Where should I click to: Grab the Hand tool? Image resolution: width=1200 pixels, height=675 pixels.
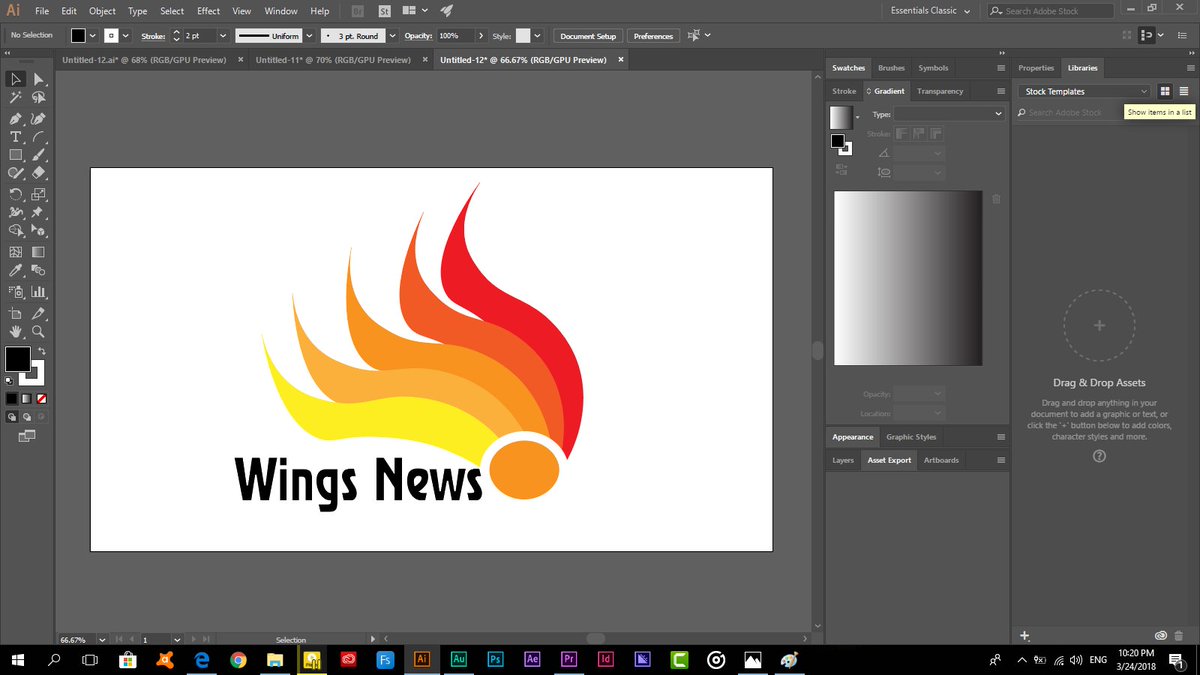click(15, 330)
